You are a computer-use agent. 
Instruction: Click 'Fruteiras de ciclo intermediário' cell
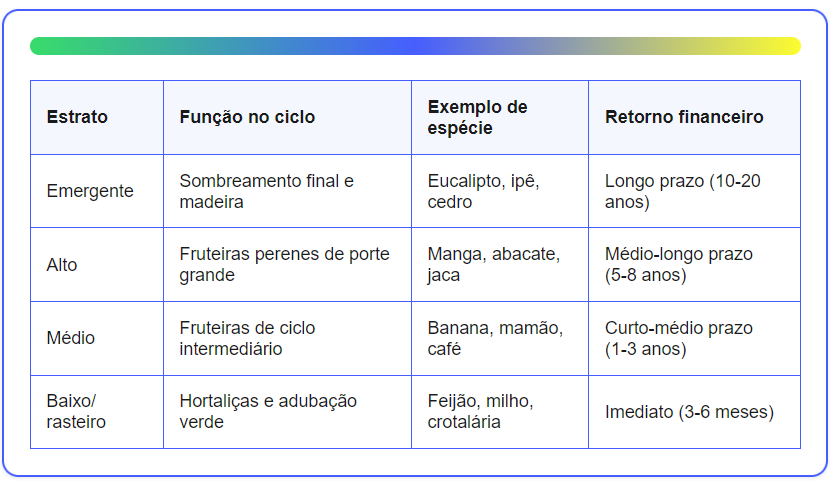click(x=287, y=338)
